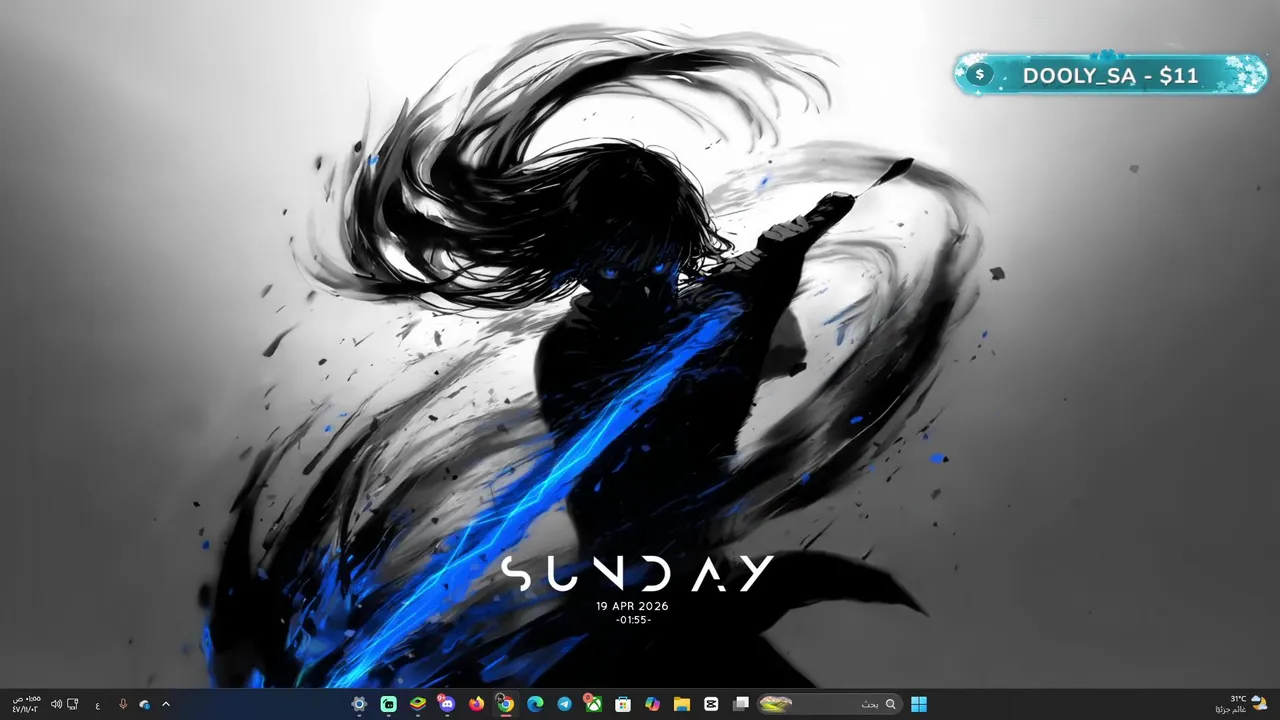Switch the input language indicator

point(97,704)
